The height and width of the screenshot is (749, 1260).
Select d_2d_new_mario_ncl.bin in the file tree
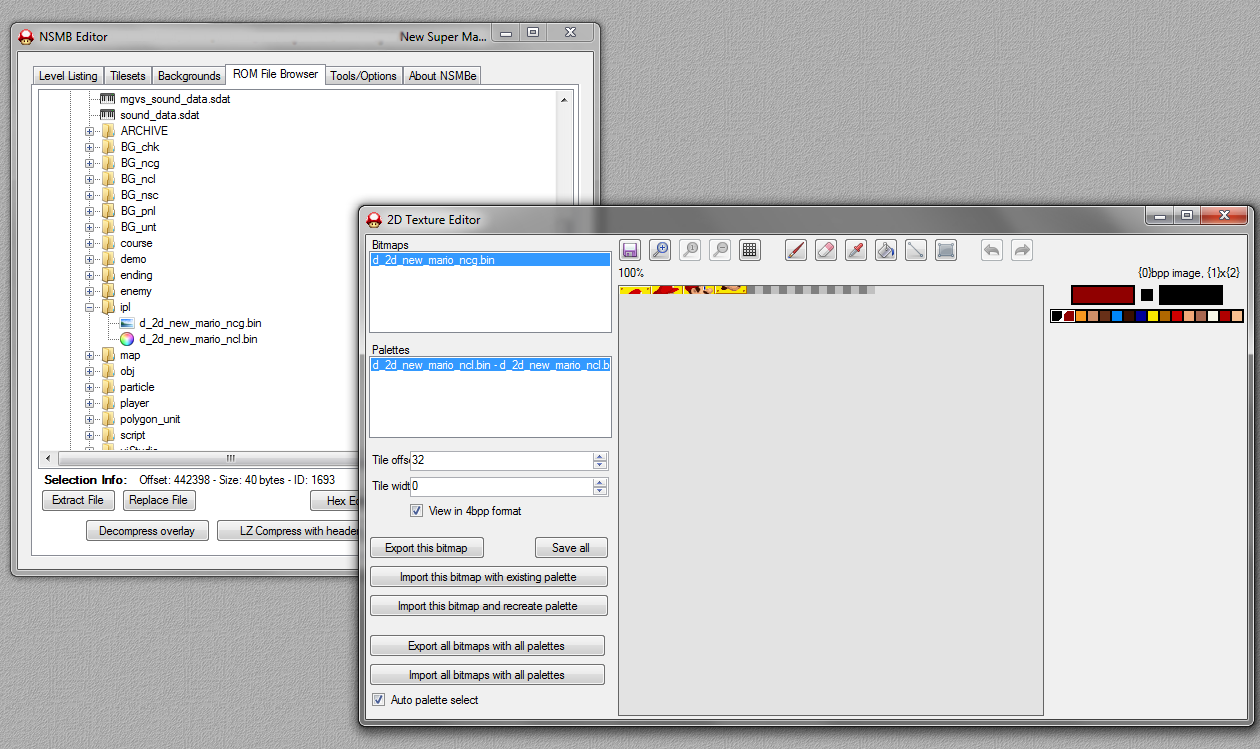pos(198,339)
